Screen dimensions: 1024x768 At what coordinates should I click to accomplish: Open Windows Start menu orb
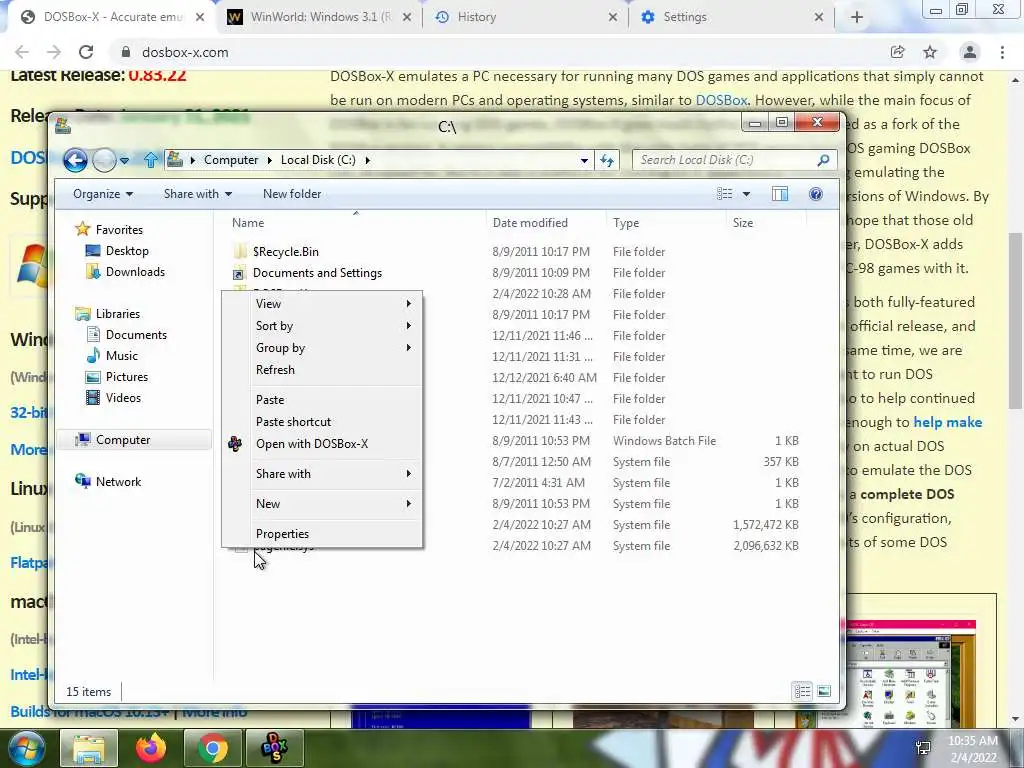tap(25, 748)
